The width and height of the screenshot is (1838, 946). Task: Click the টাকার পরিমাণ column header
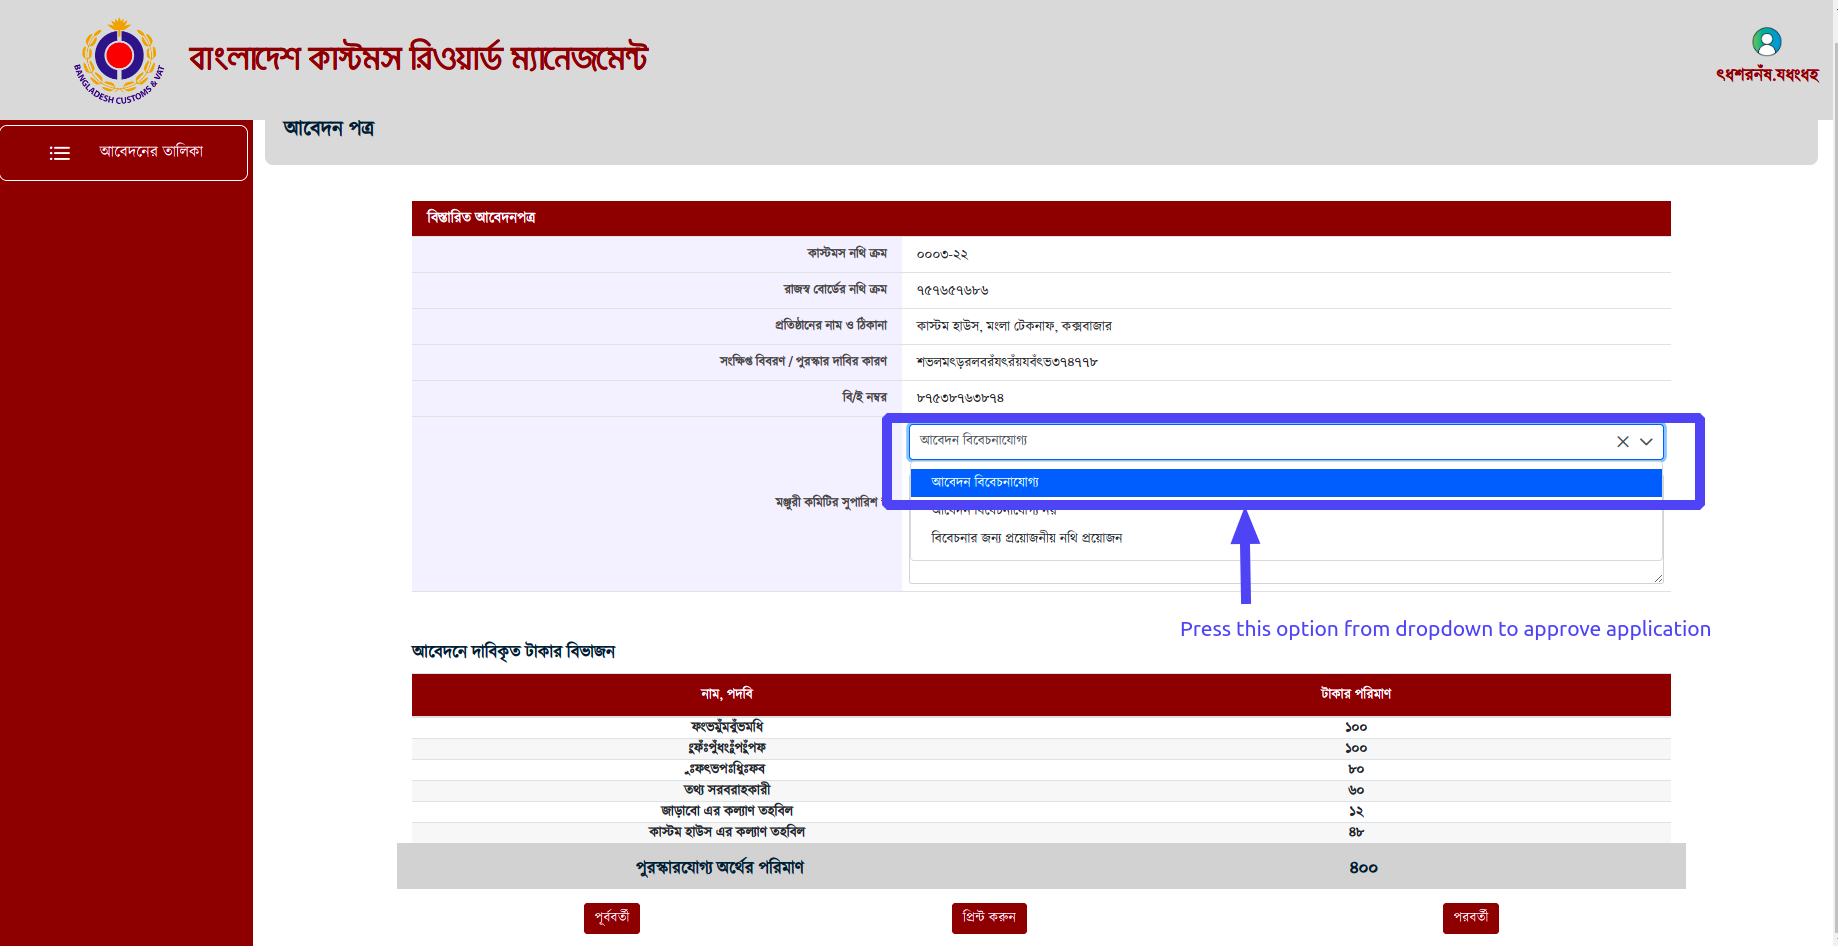(x=1355, y=694)
